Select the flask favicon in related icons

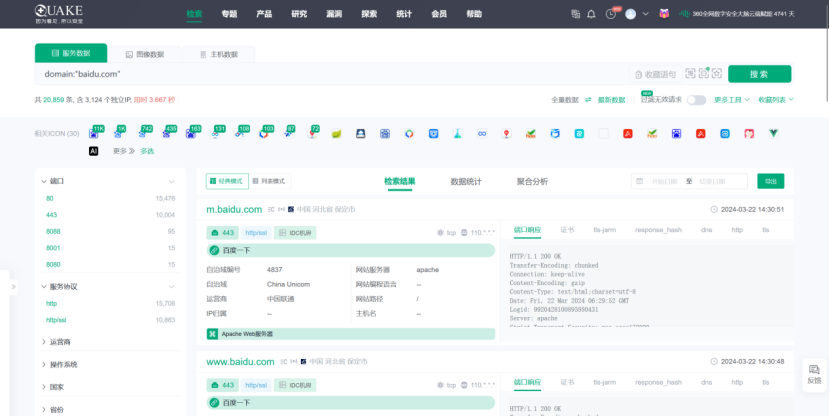pyautogui.click(x=458, y=134)
